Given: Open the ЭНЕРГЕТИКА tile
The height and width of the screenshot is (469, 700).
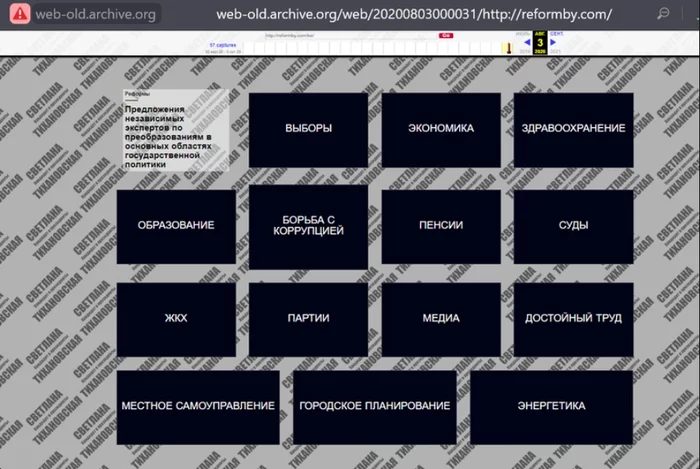Looking at the screenshot, I should click(x=551, y=407).
